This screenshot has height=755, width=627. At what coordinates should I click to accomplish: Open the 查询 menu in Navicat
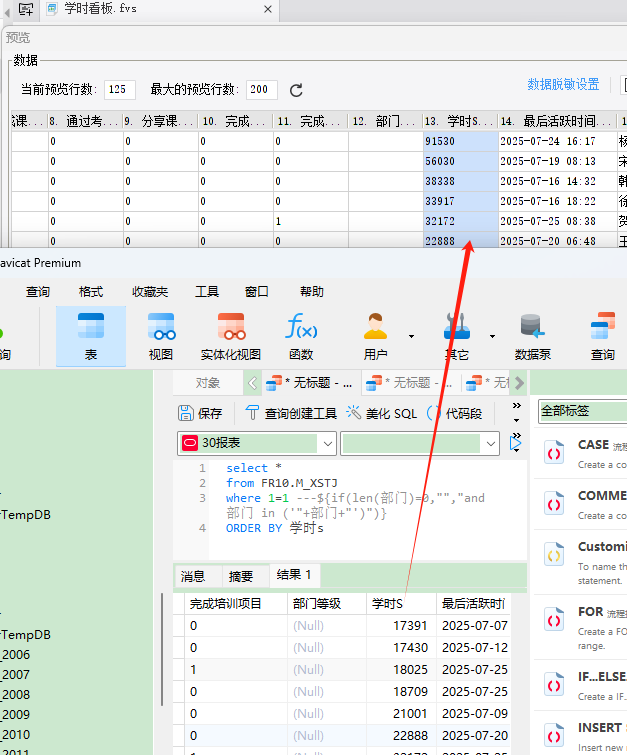[x=38, y=292]
